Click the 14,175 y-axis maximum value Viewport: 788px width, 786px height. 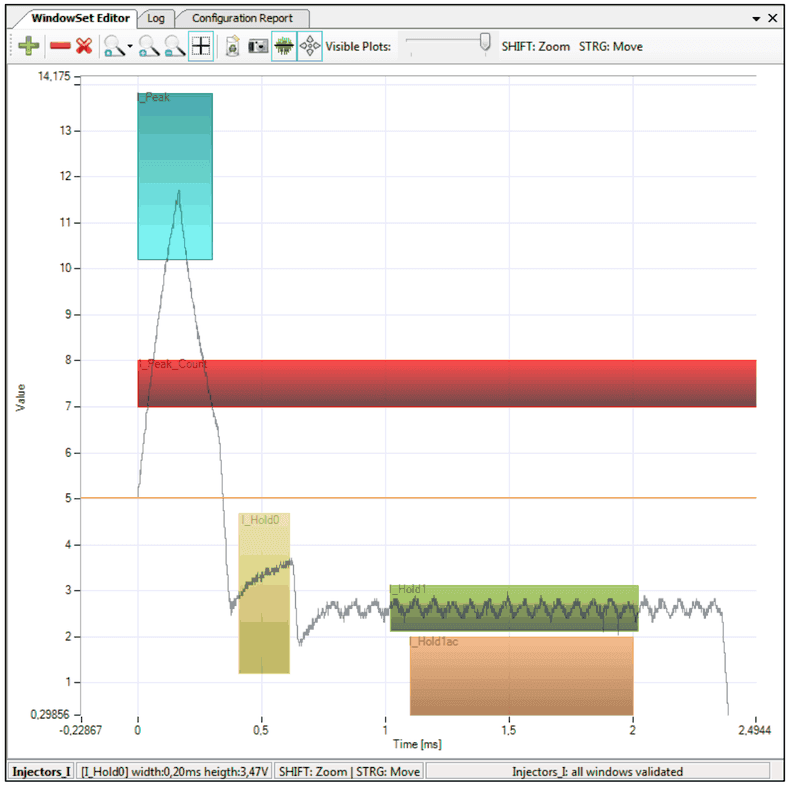[x=54, y=76]
